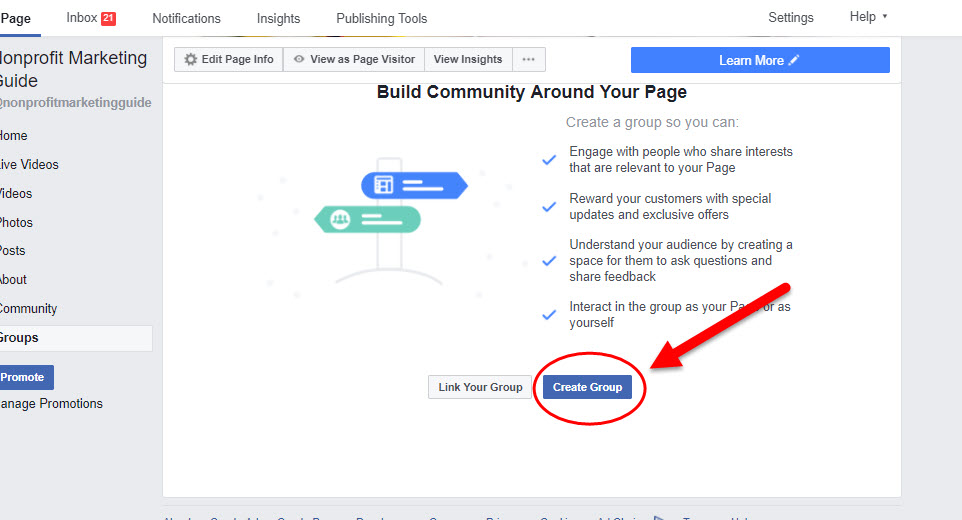Viewport: 962px width, 520px height.
Task: Switch to the Insights tab
Action: (278, 18)
